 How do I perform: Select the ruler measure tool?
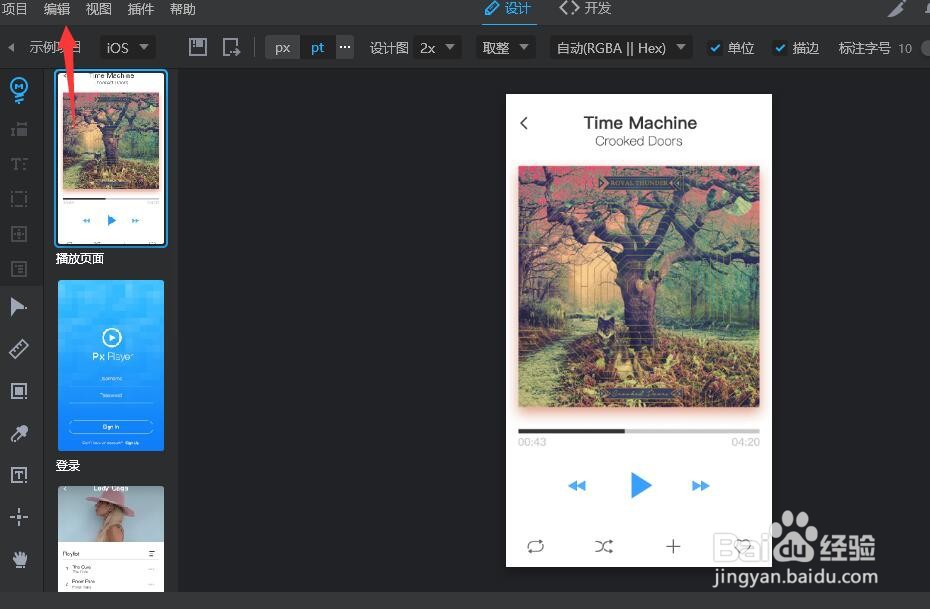click(x=19, y=349)
